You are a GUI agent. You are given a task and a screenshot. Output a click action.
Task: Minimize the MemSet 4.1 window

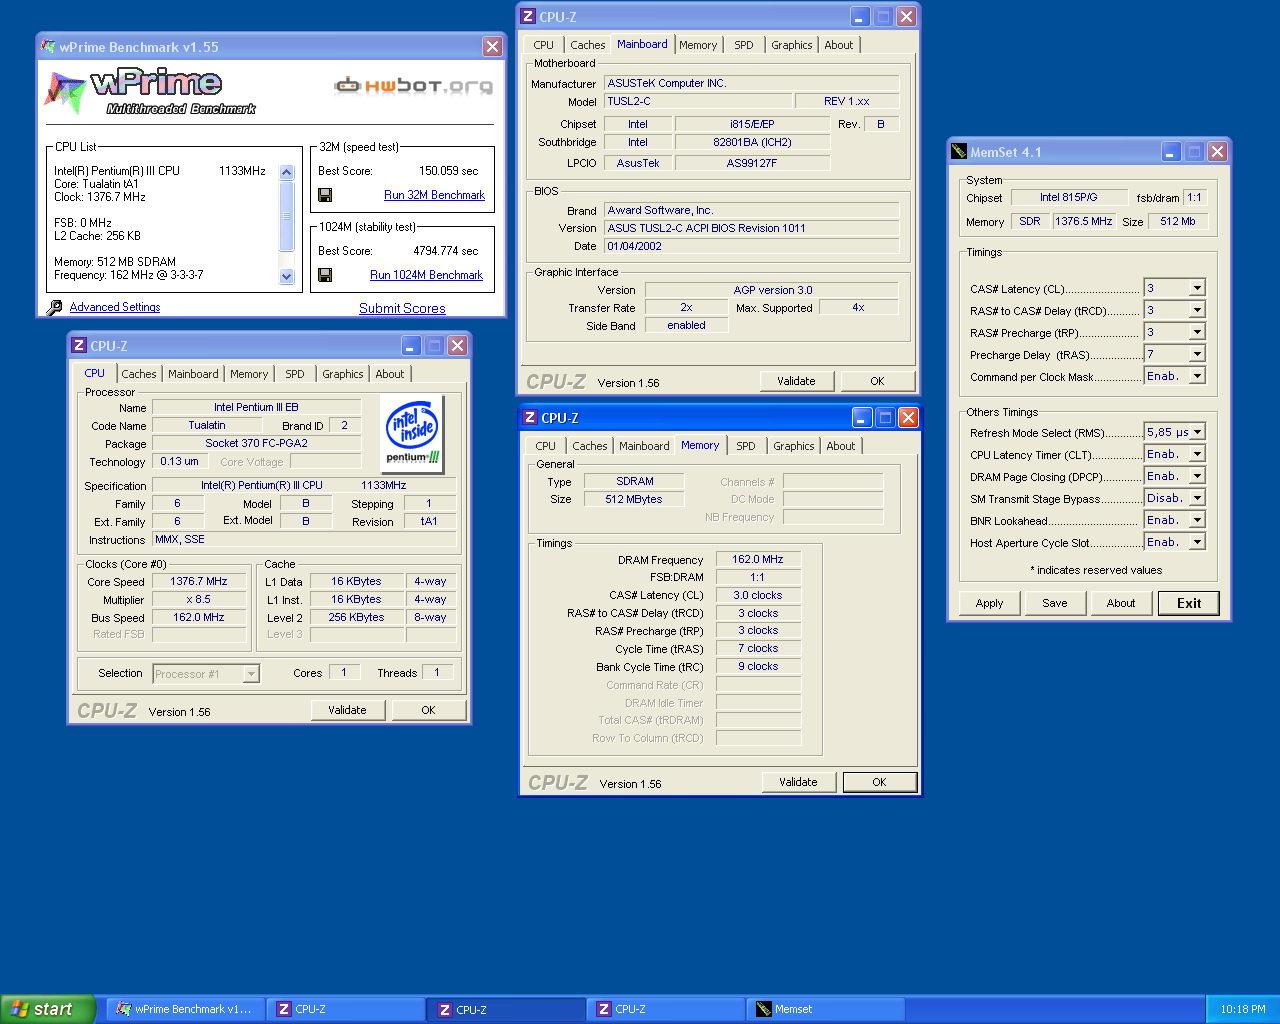click(1171, 152)
